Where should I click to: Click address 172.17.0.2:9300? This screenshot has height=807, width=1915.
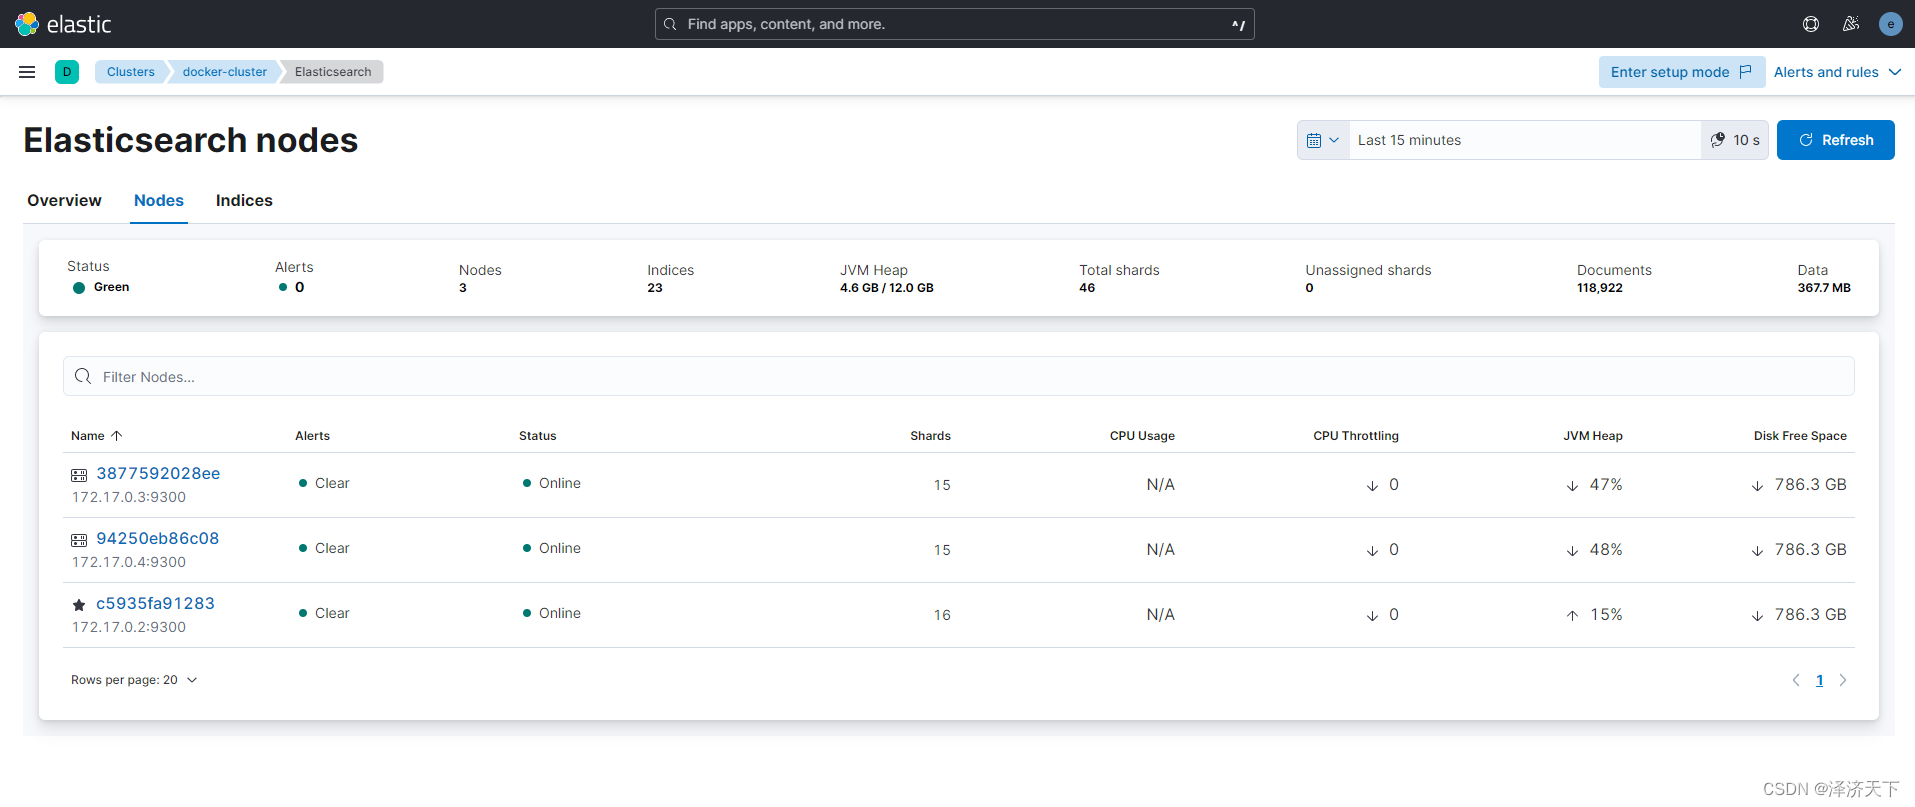129,627
